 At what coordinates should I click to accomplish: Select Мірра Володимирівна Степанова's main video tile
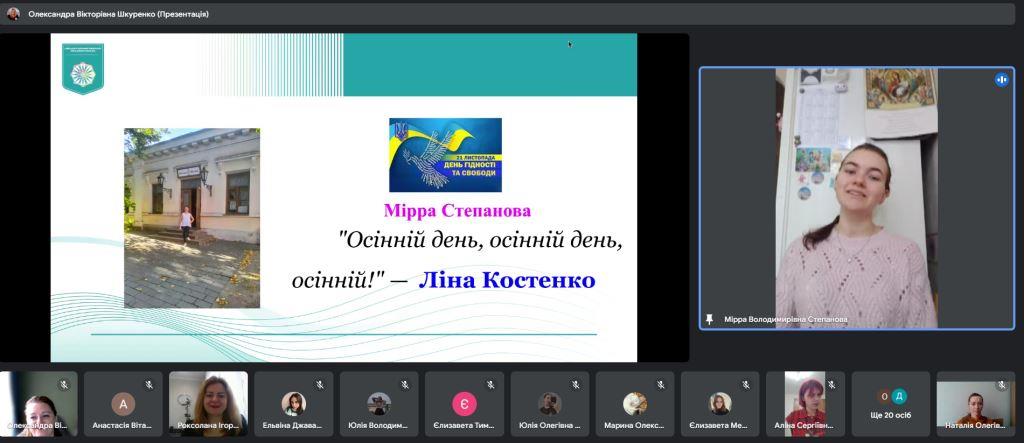pos(856,197)
